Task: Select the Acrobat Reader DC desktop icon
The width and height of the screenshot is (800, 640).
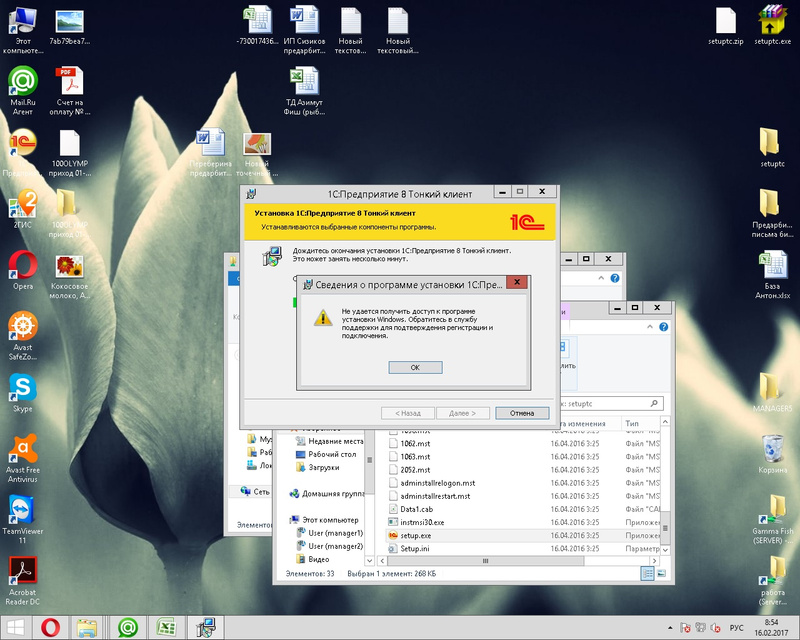Action: 22,572
